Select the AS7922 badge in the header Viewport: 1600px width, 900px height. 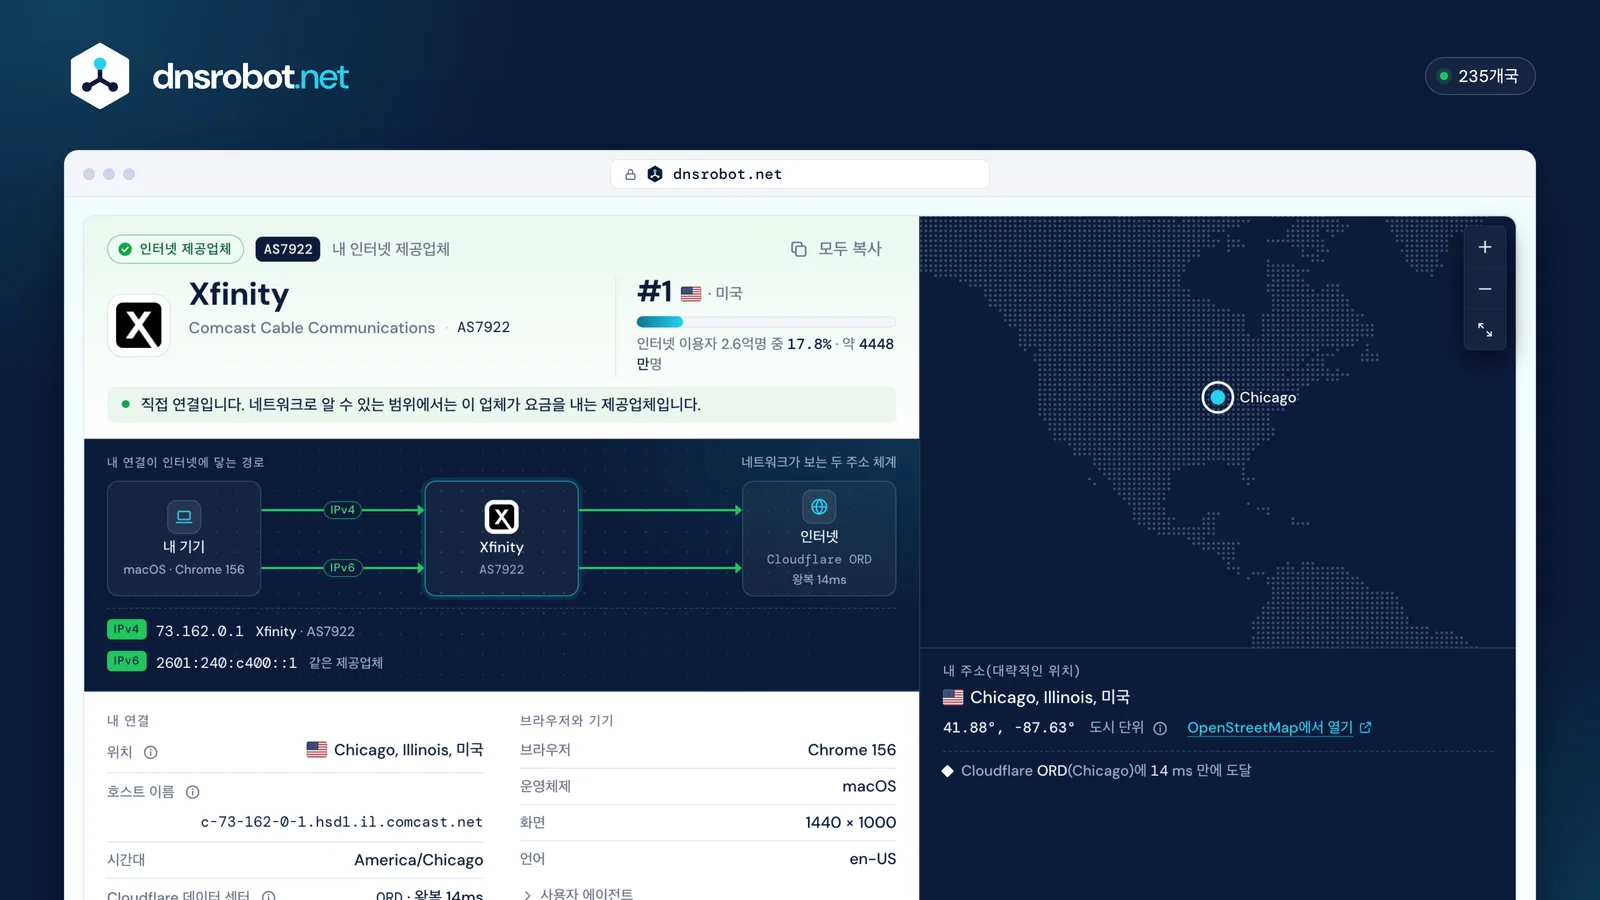[x=288, y=249]
